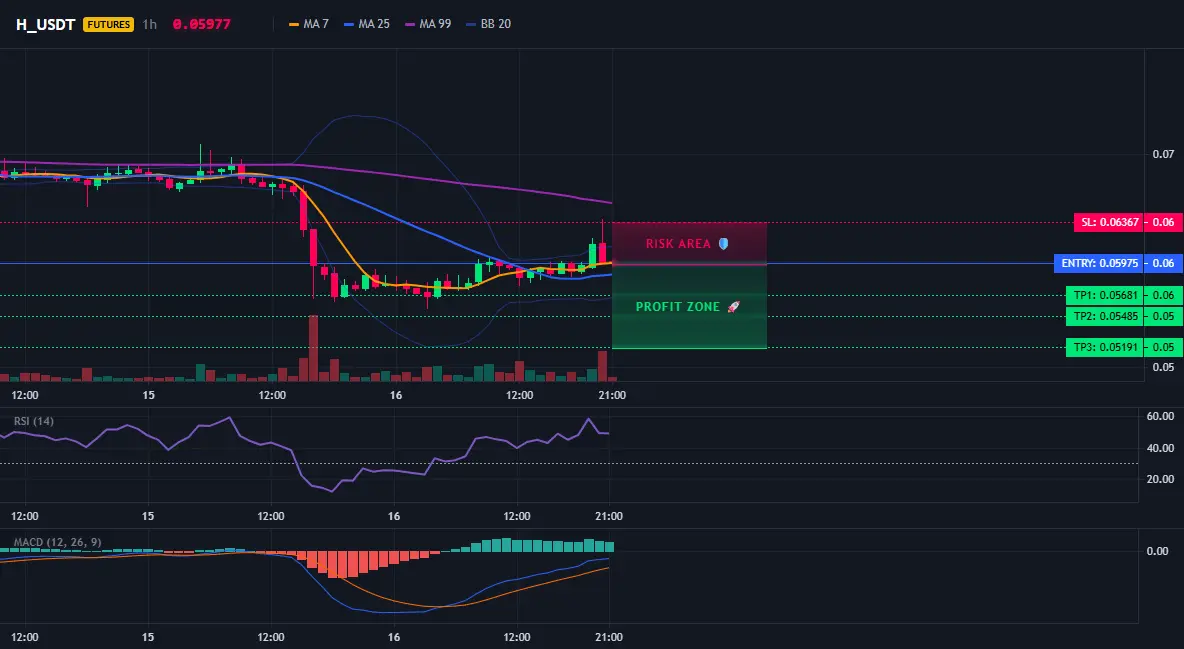Click the FUTURES badge
Screen dimensions: 1184x649
pos(109,24)
